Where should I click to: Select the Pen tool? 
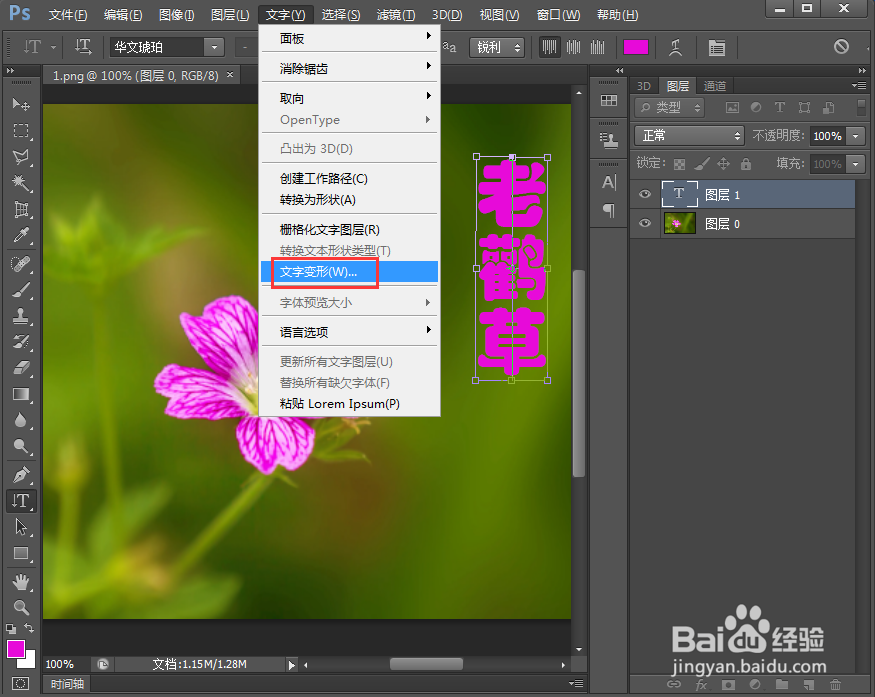pos(22,473)
